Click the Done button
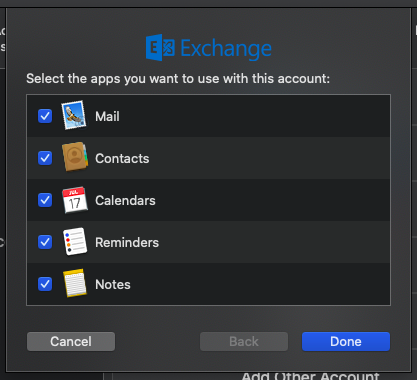Image resolution: width=417 pixels, height=380 pixels. [x=346, y=341]
